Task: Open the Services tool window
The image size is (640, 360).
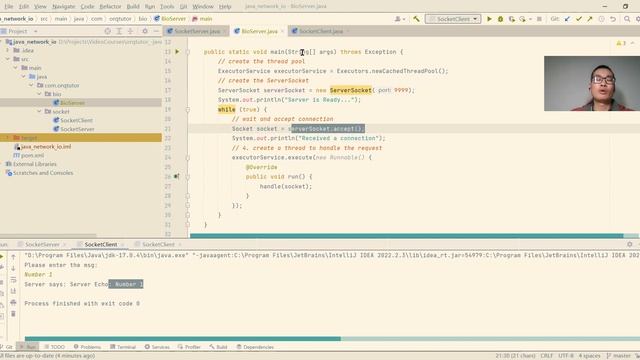Action: (157, 347)
